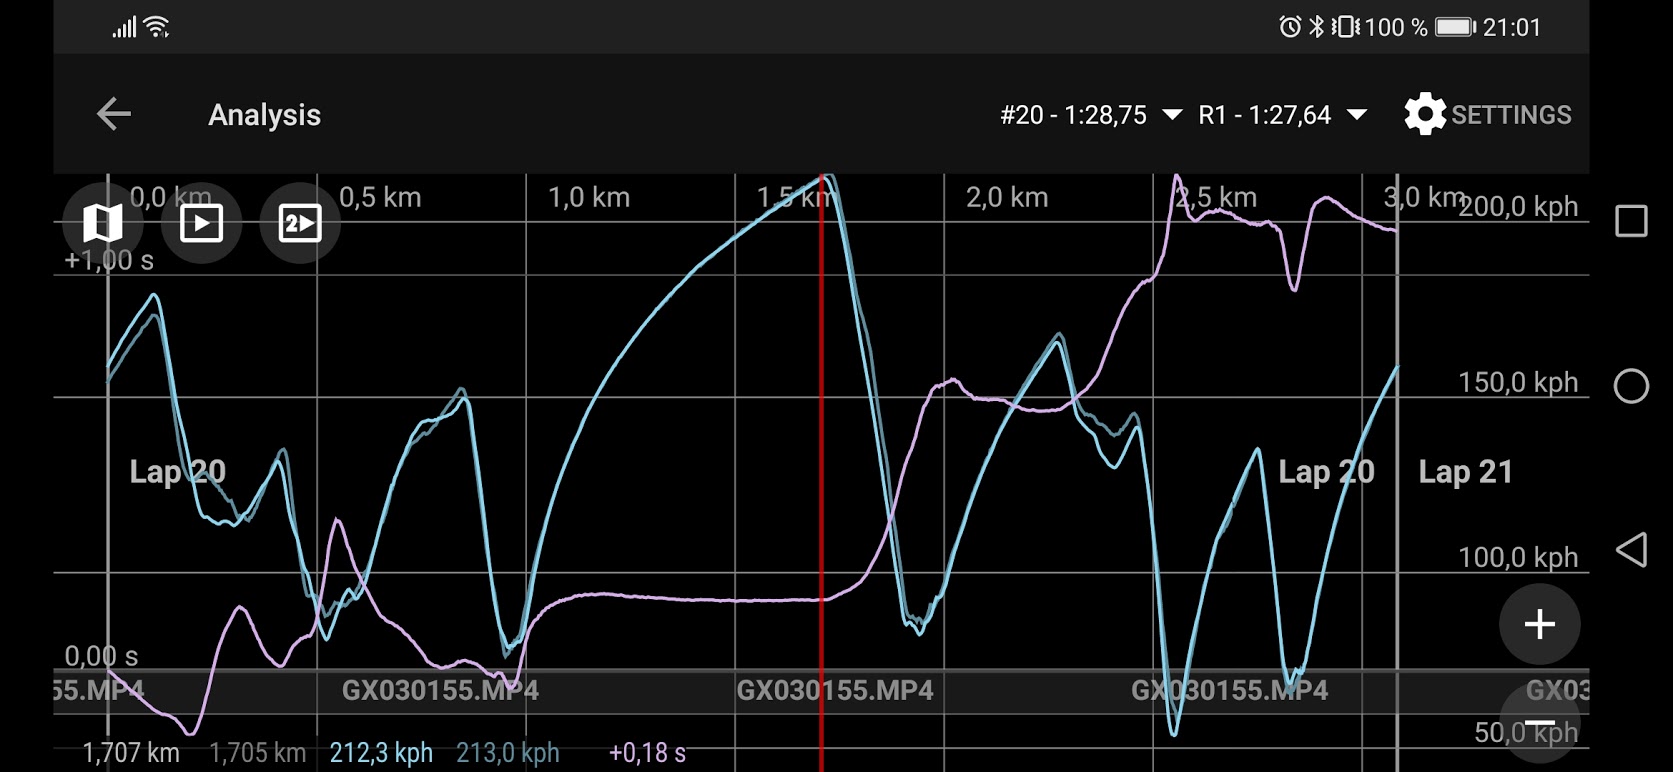
Task: Open the track map view
Action: pos(102,223)
